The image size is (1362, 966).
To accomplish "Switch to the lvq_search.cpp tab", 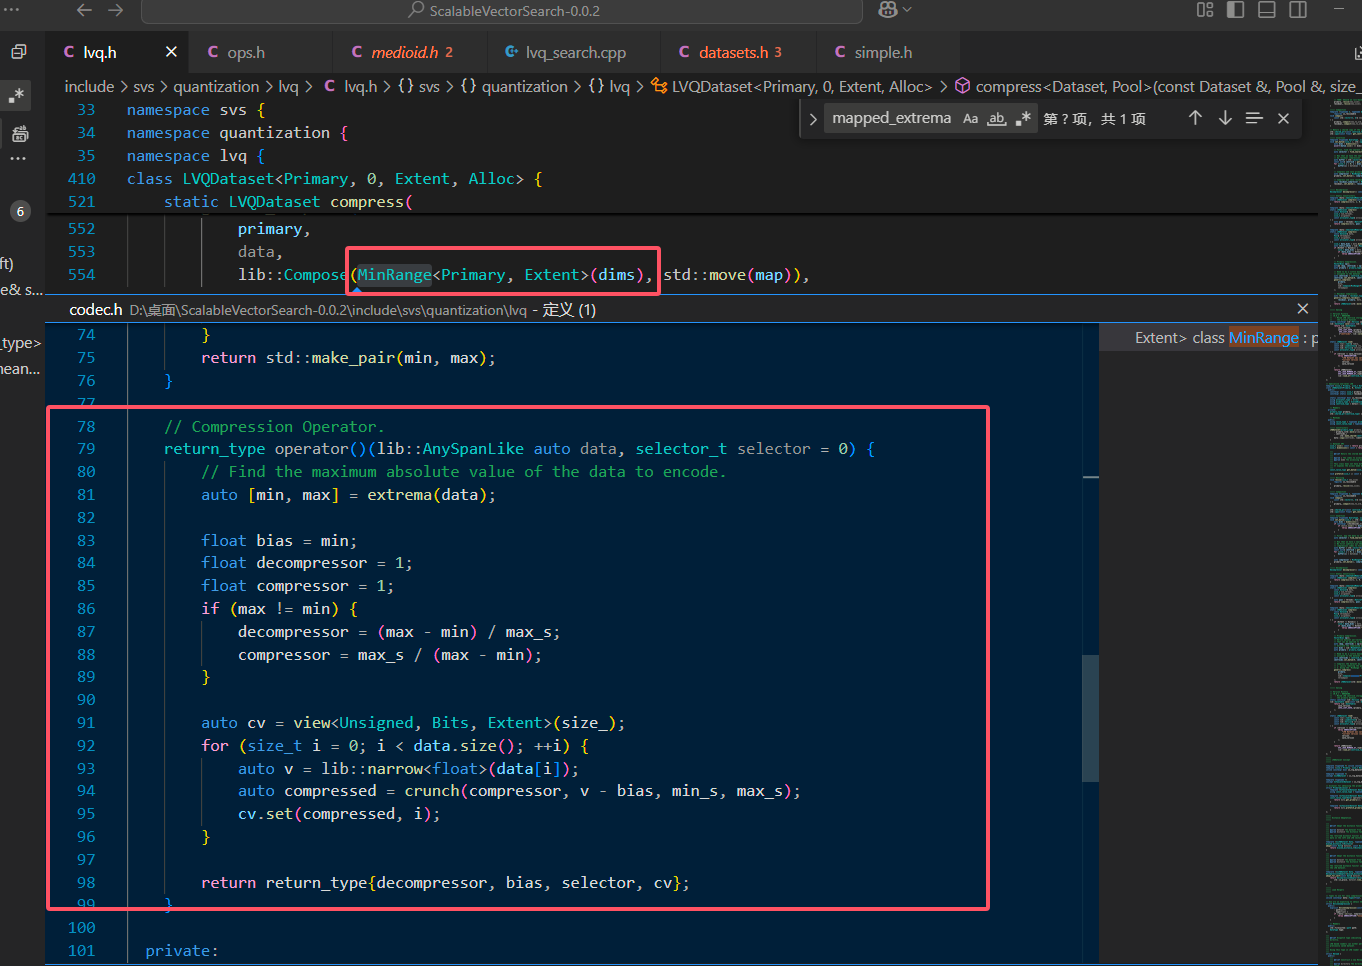I will pos(575,52).
